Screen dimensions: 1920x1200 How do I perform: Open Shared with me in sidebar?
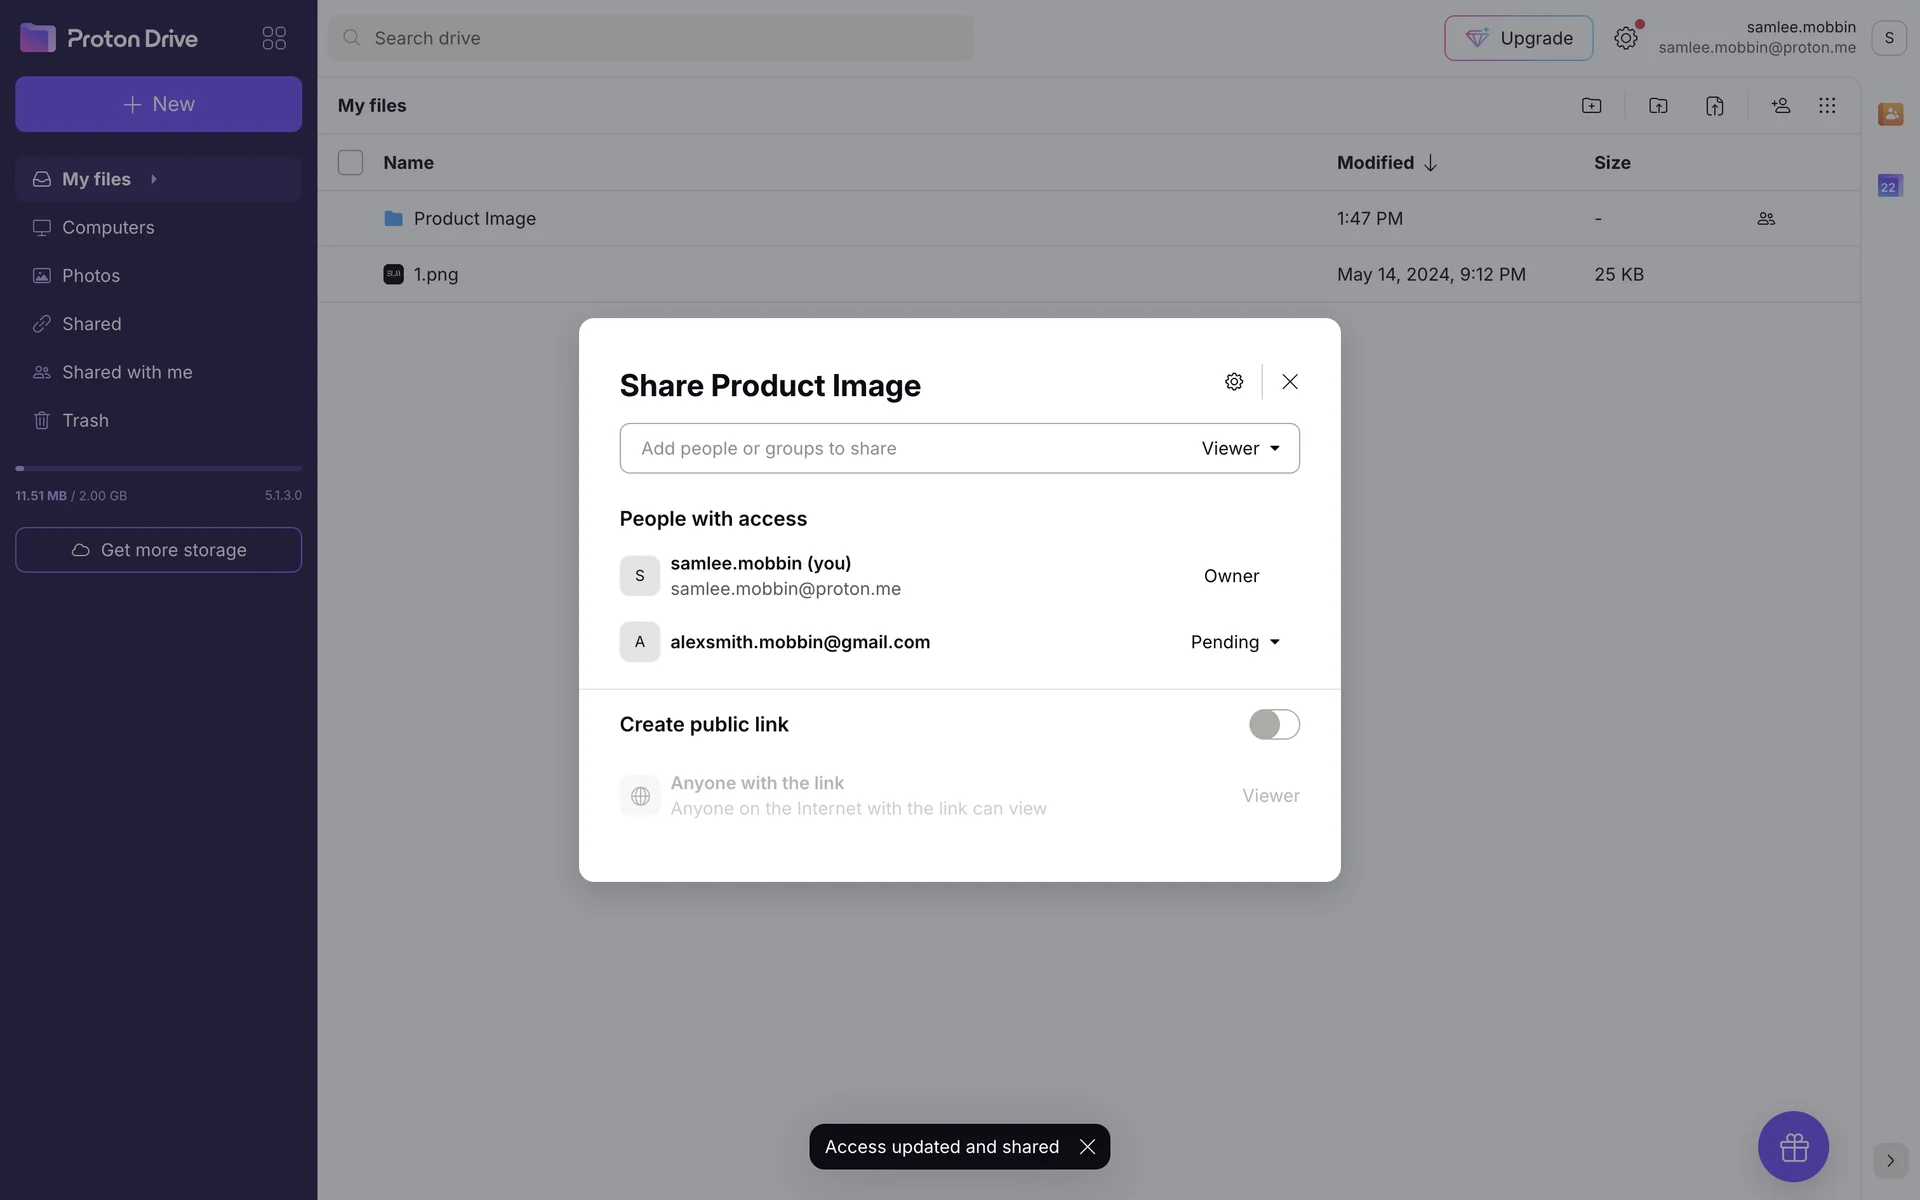click(x=127, y=372)
